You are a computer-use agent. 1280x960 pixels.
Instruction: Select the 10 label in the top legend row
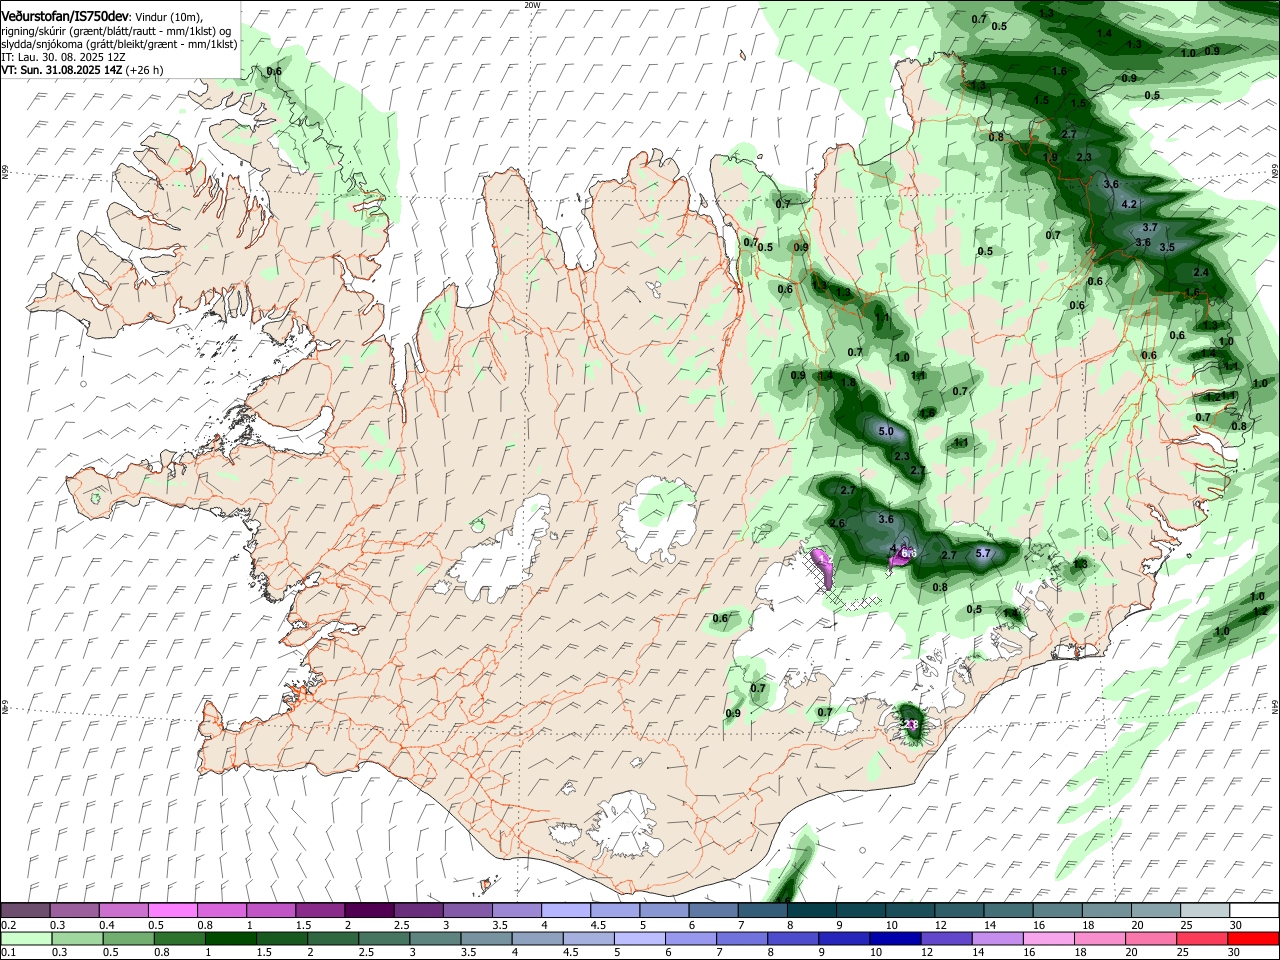click(891, 925)
